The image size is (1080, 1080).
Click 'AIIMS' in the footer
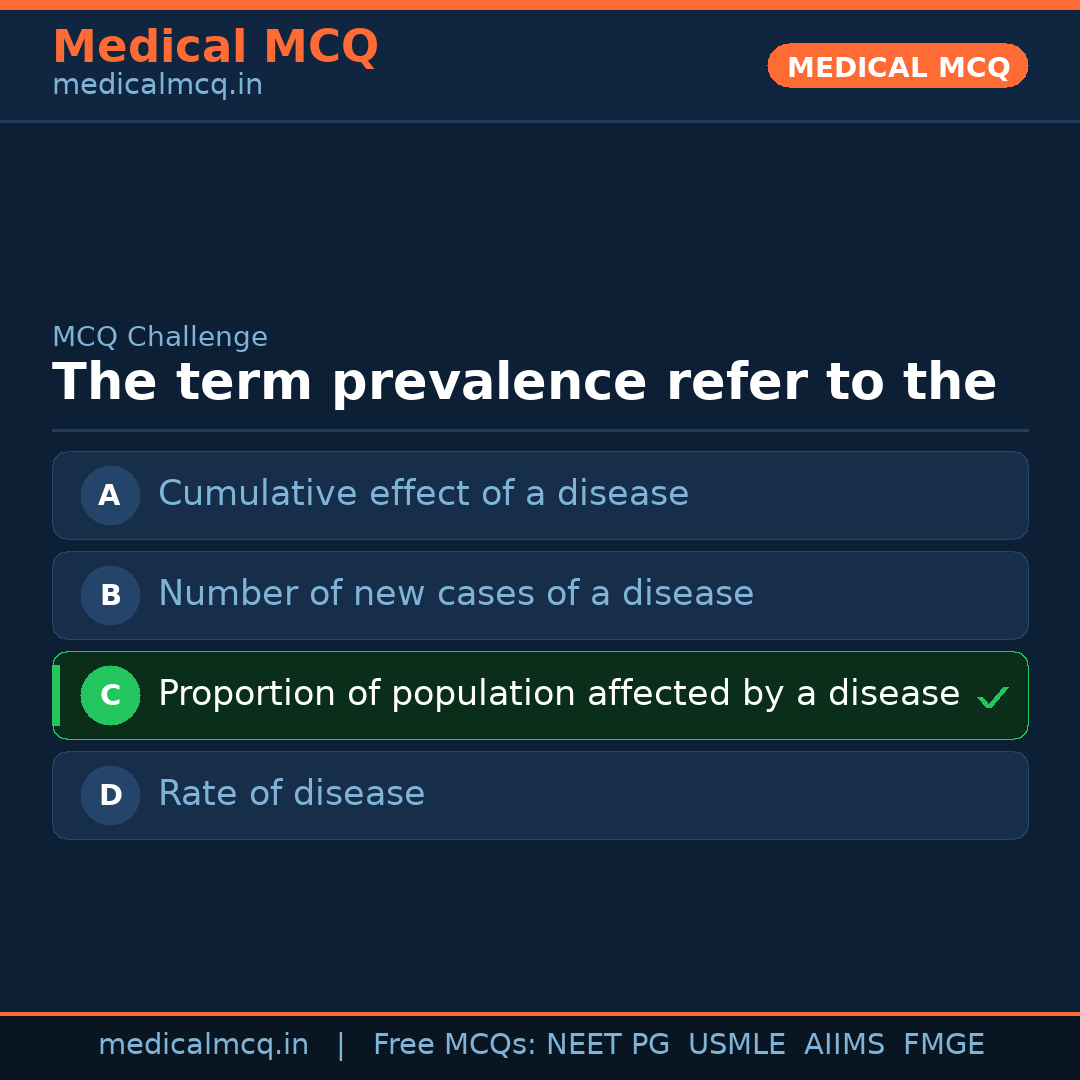pos(844,1045)
